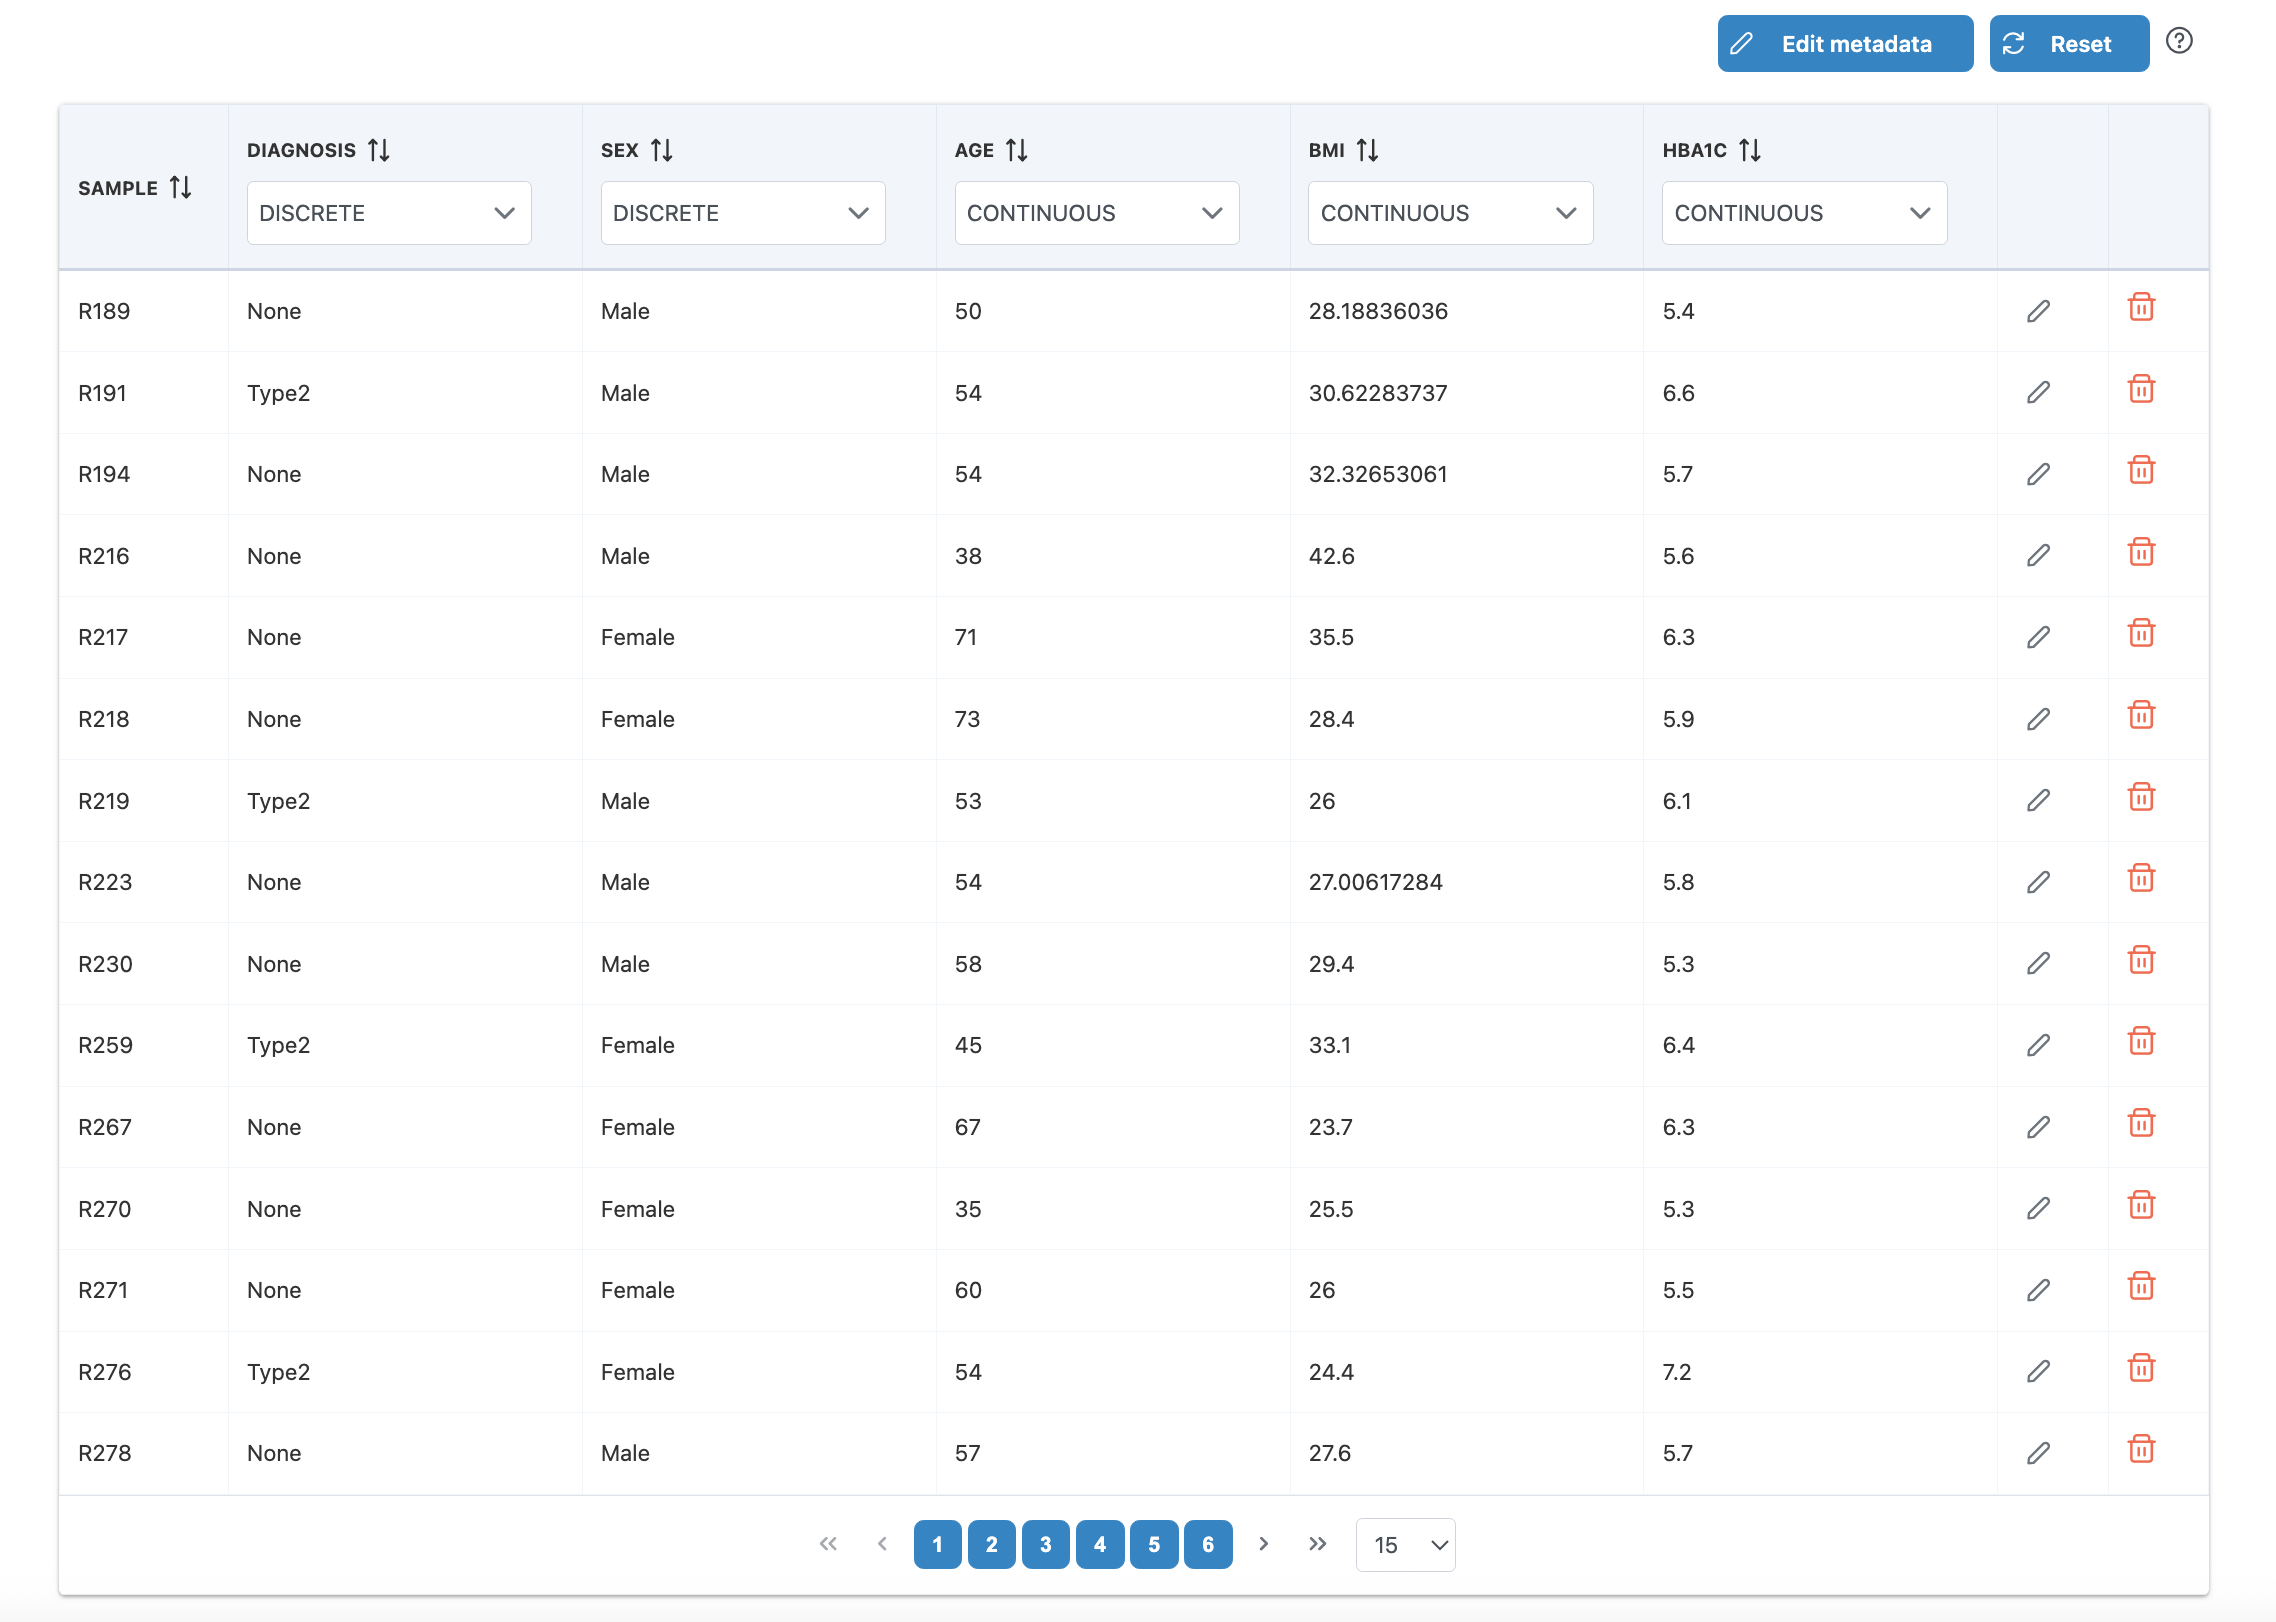Click the Reset button
The height and width of the screenshot is (1622, 2276).
(x=2068, y=44)
